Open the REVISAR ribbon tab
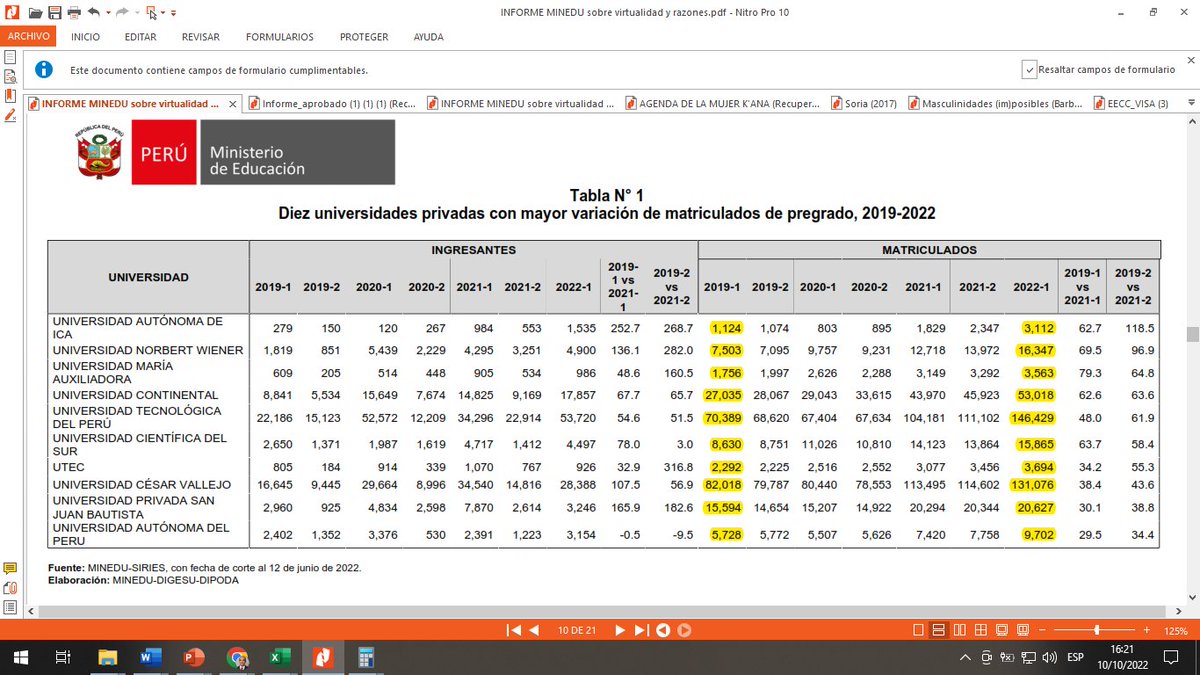1200x675 pixels. coord(201,37)
